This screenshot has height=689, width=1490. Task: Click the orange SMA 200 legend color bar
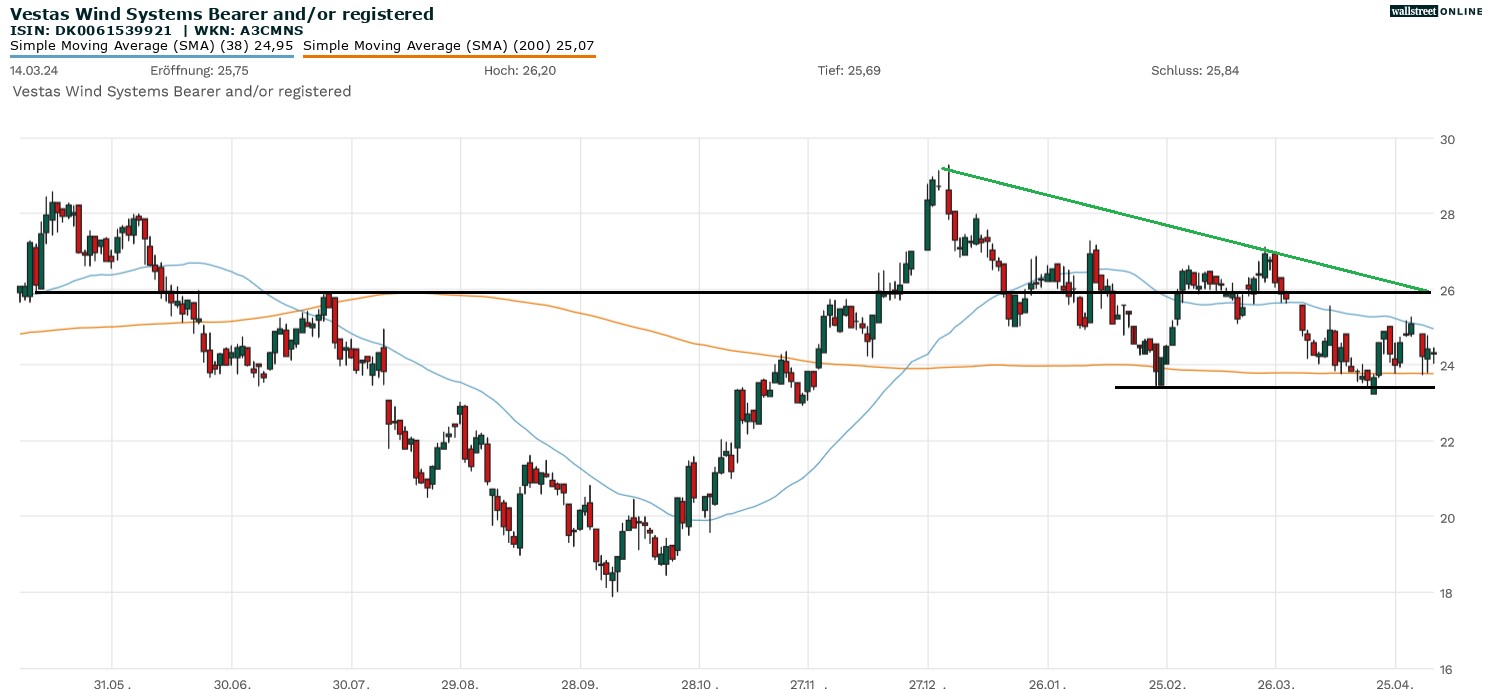448,56
